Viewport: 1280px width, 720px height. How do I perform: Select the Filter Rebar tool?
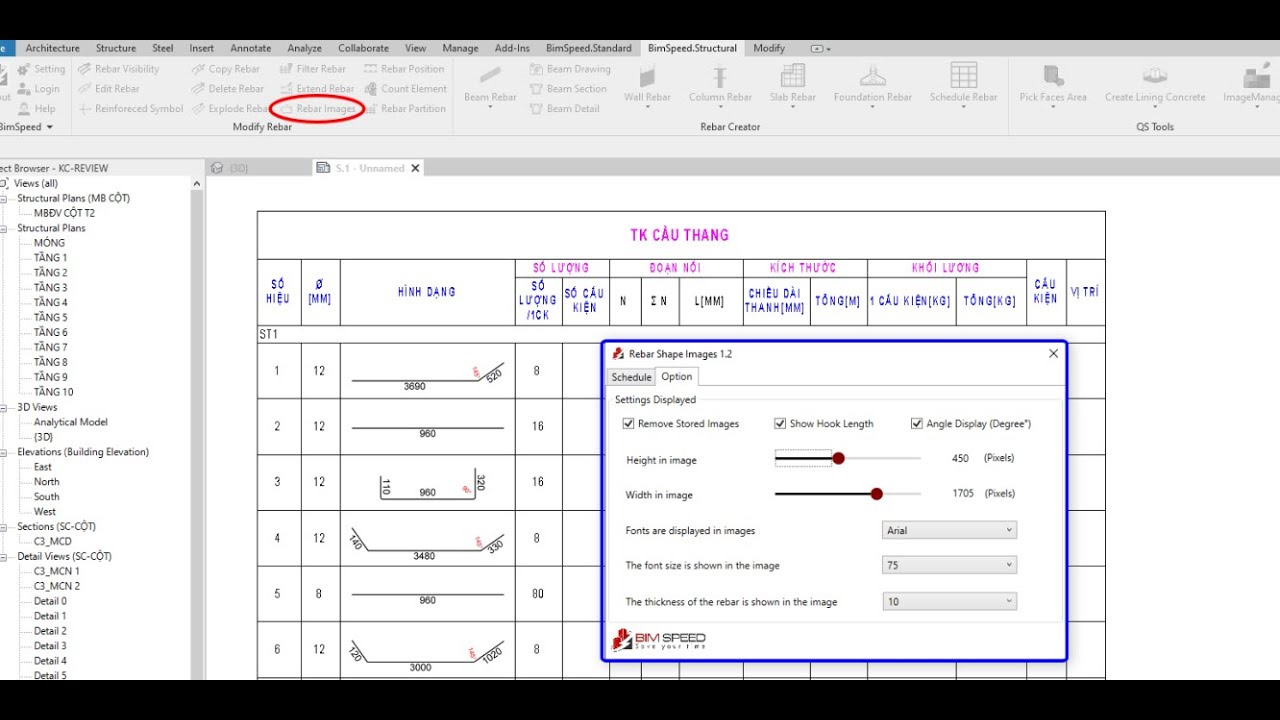point(312,69)
